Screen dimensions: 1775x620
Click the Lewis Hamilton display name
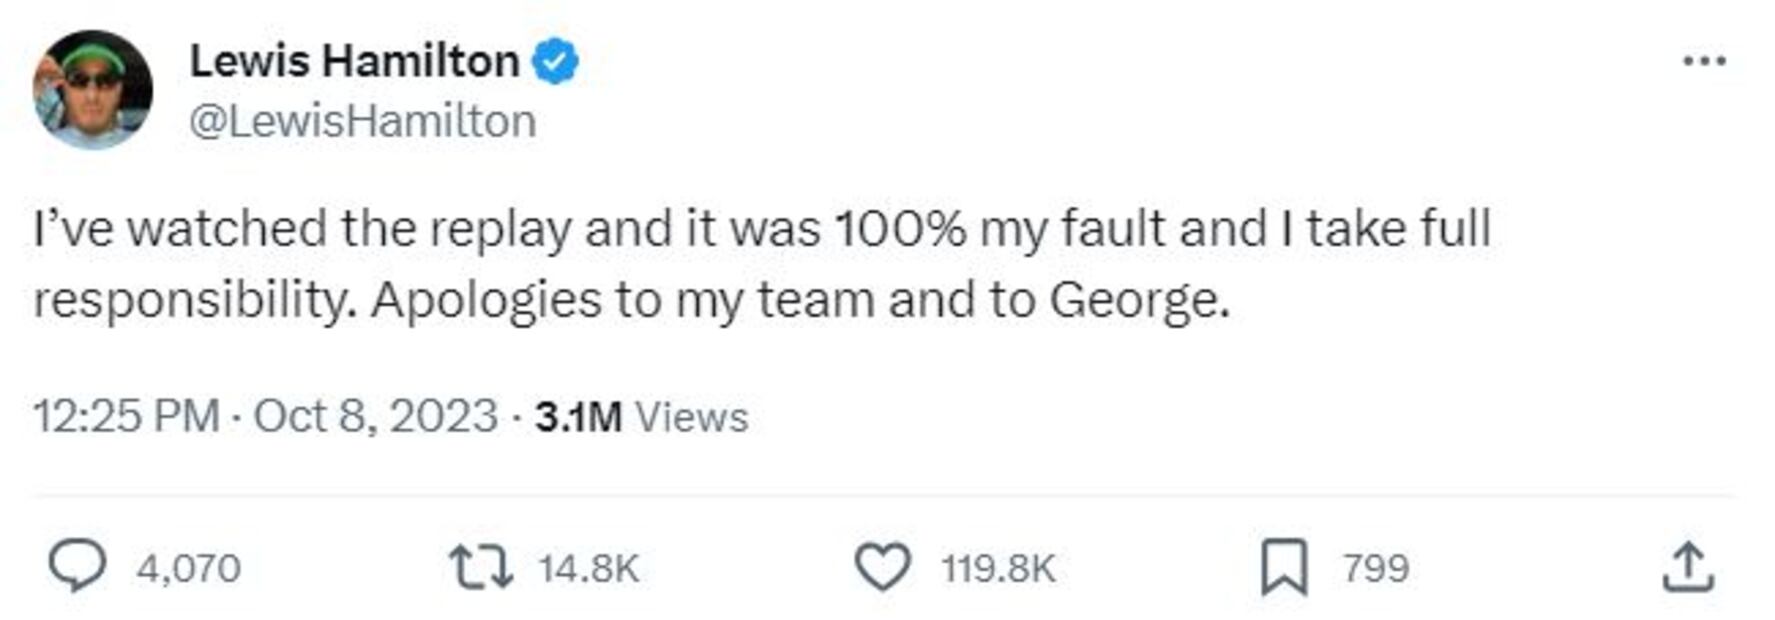[354, 61]
